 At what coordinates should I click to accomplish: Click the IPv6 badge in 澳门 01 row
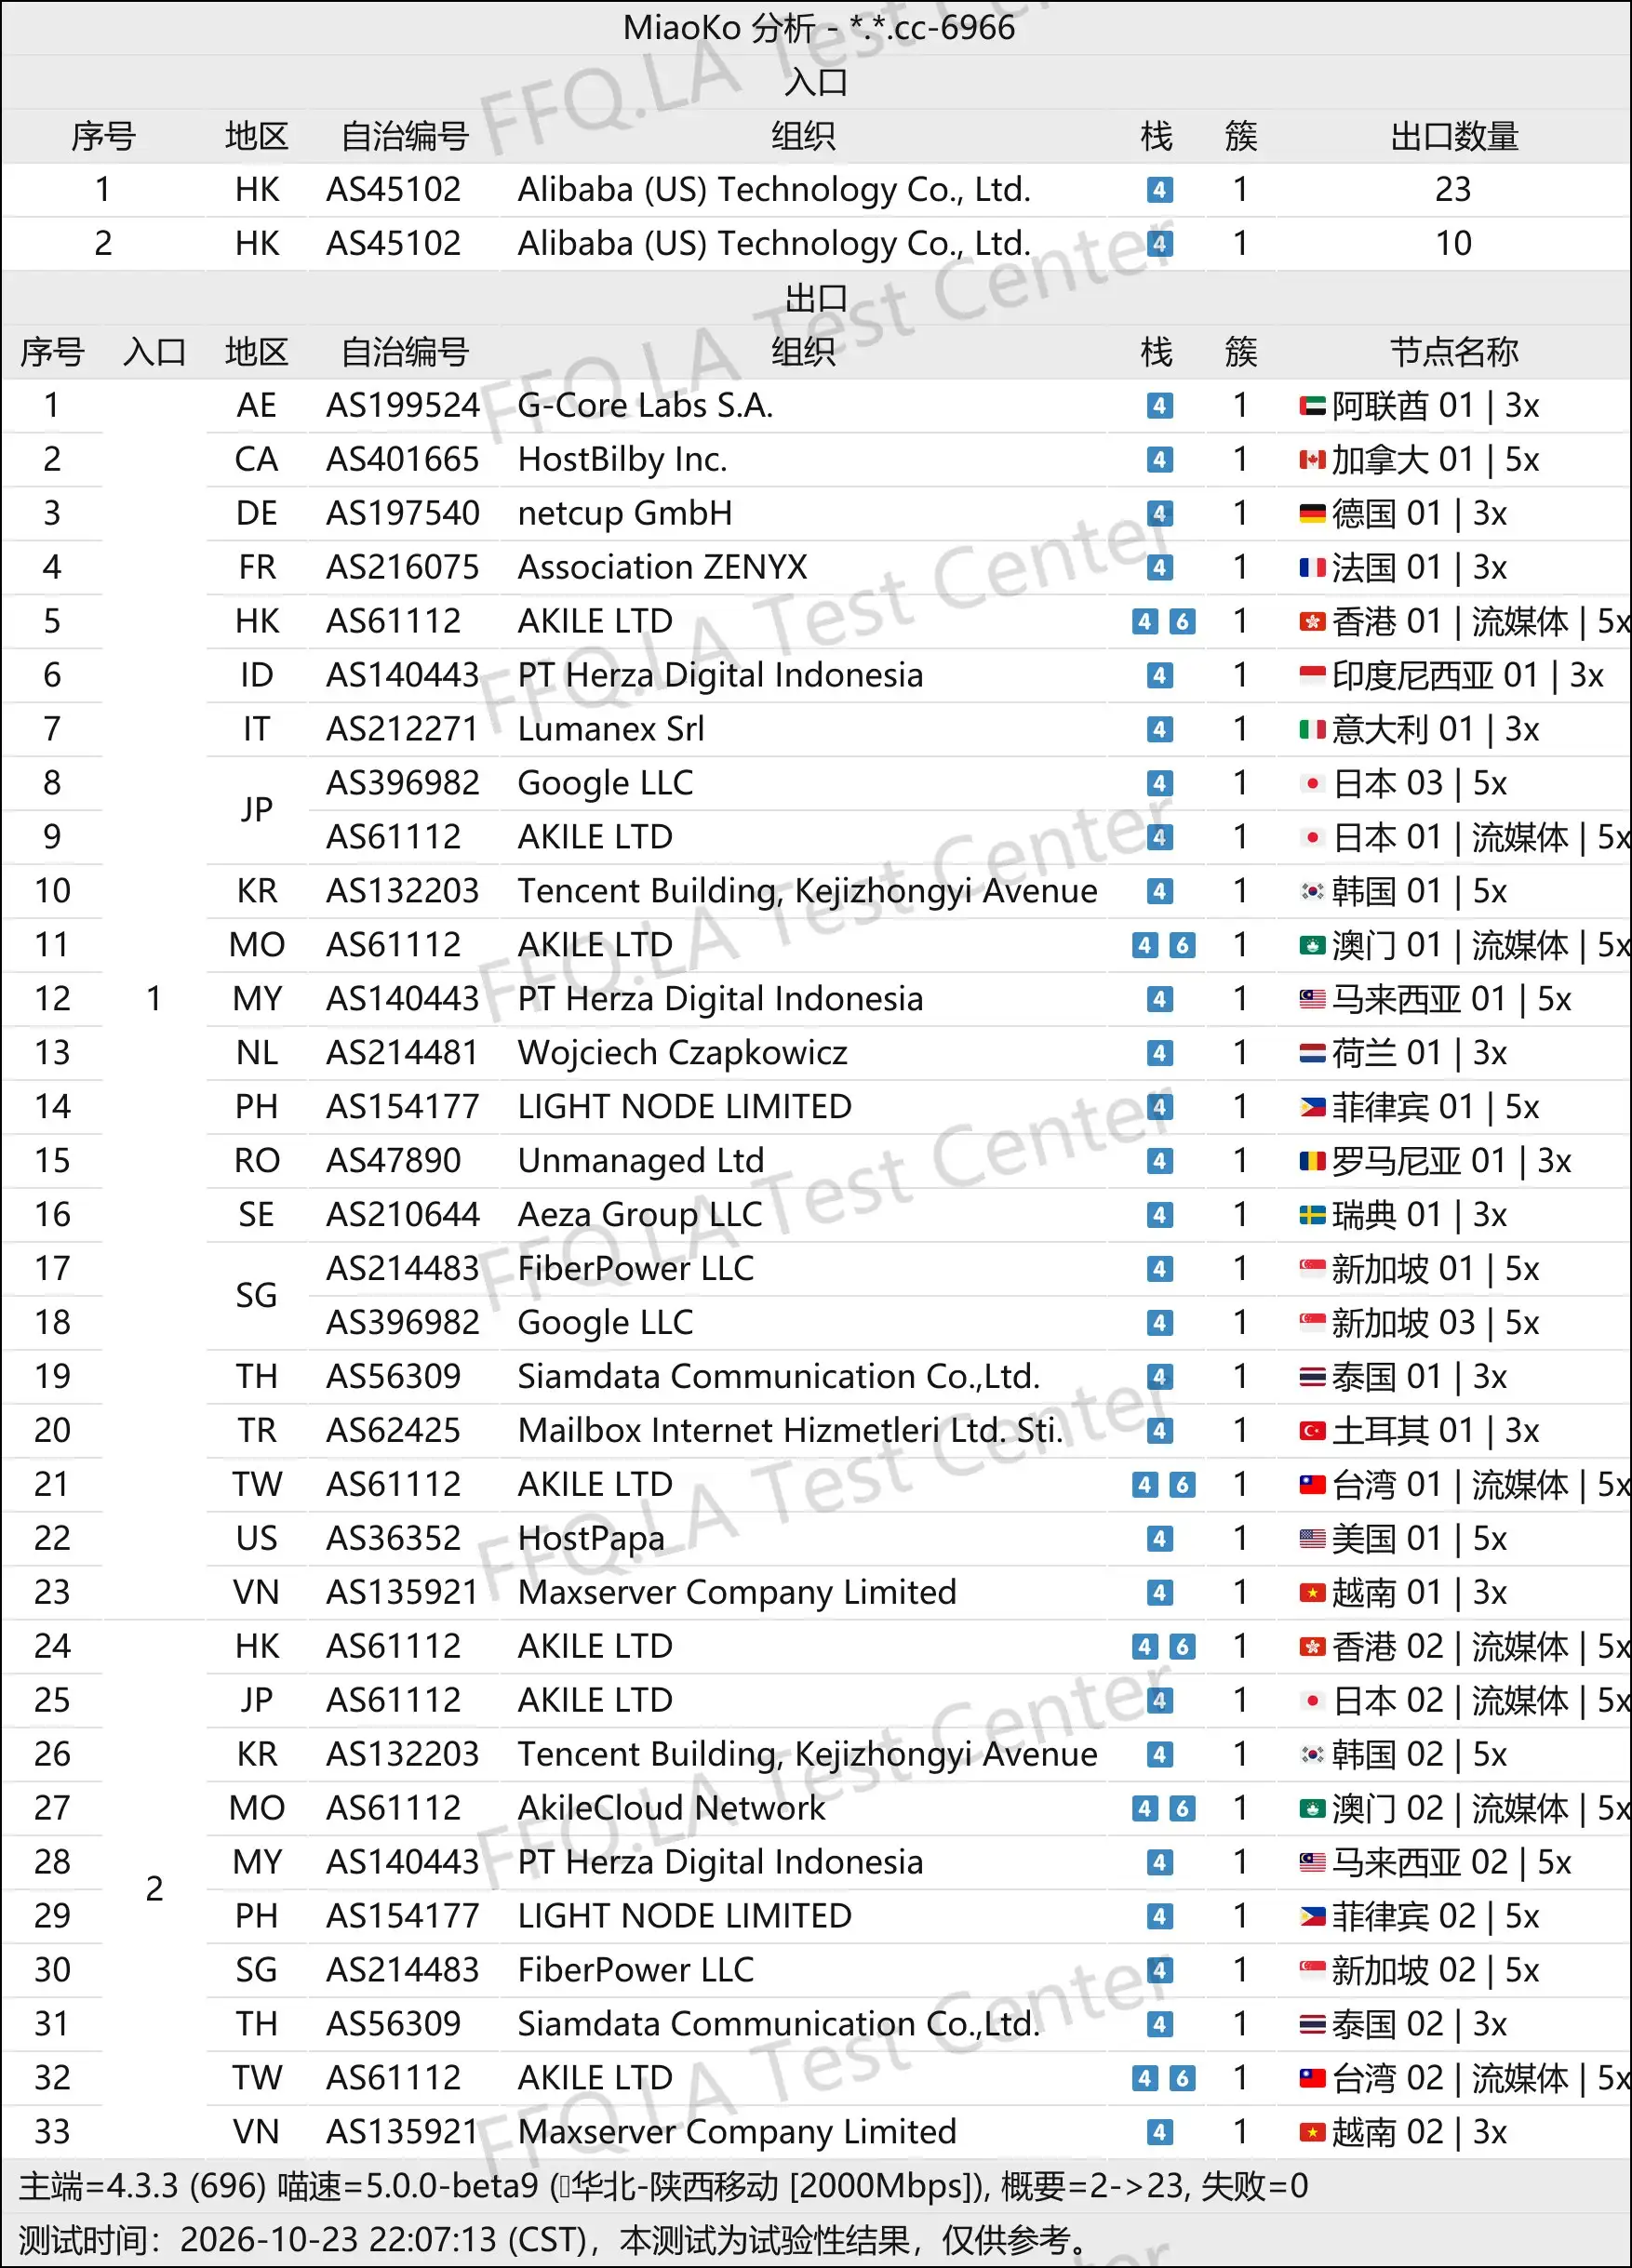1182,945
